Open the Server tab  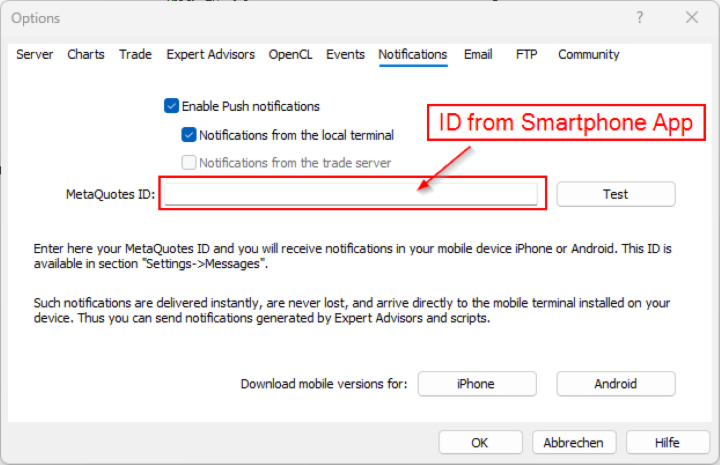[34, 55]
